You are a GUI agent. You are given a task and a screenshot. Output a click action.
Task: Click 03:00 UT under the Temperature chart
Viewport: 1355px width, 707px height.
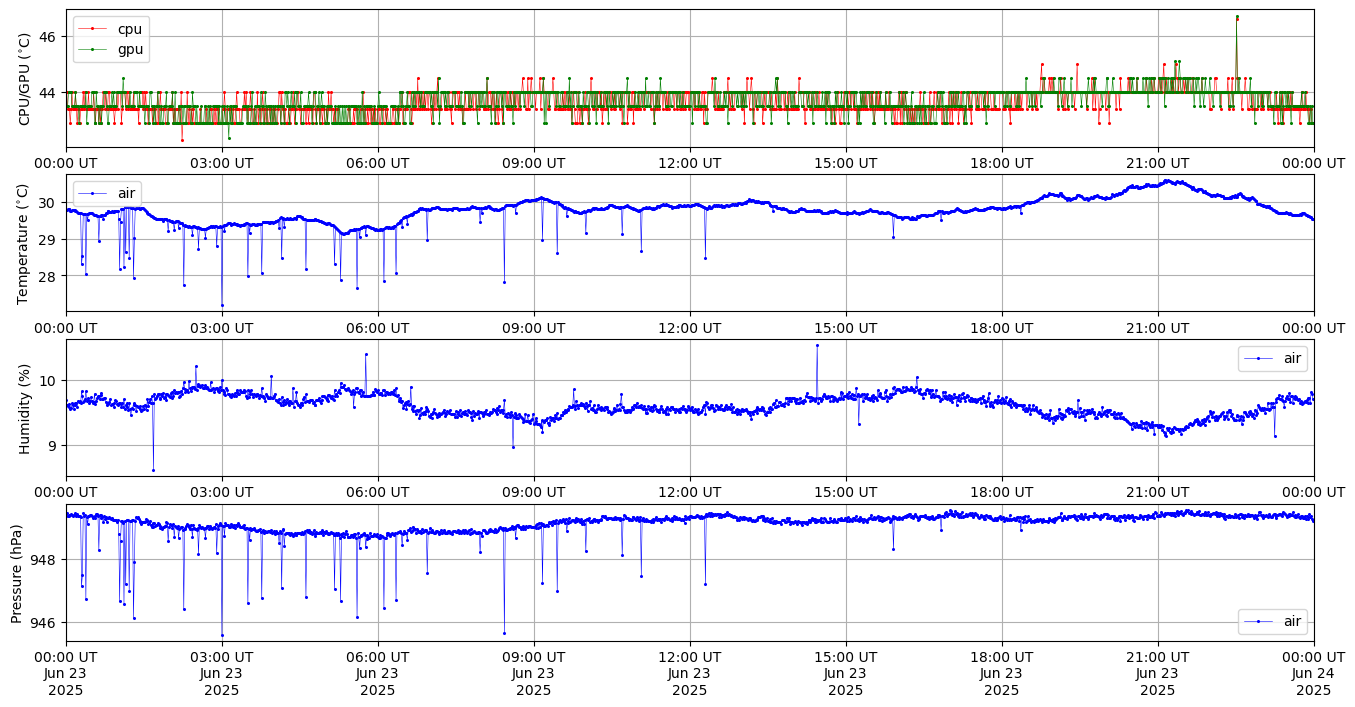(222, 328)
